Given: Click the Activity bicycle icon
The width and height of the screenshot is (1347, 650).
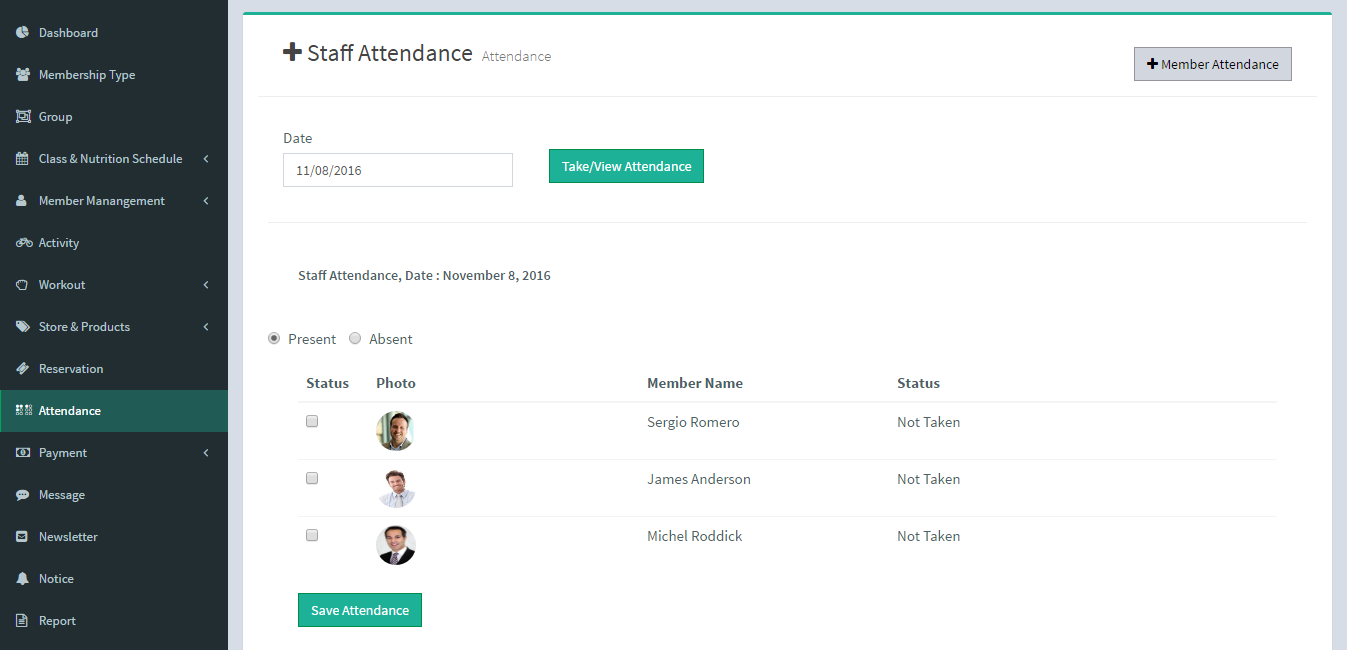Looking at the screenshot, I should tap(23, 243).
